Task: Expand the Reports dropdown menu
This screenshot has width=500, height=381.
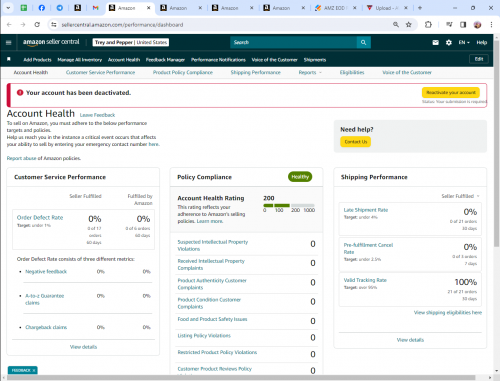Action: (x=310, y=72)
